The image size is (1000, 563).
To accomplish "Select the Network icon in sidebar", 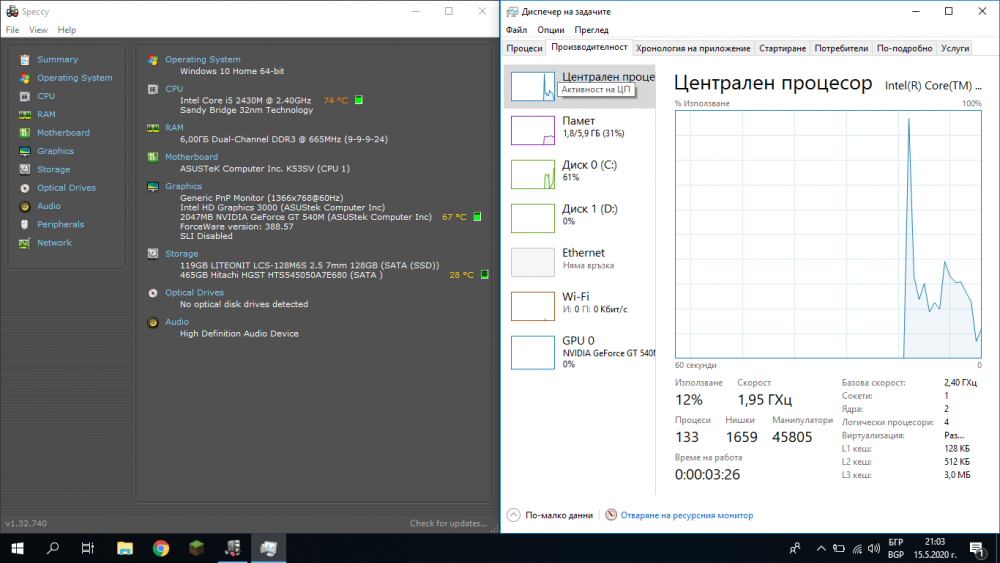I will [x=24, y=243].
